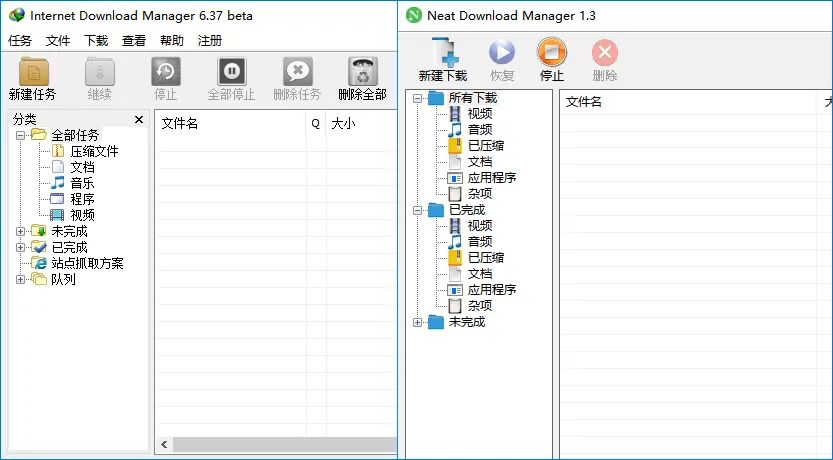This screenshot has width=833, height=460.
Task: Select 应用程序 under 已完成 in Neat
Action: 492,289
